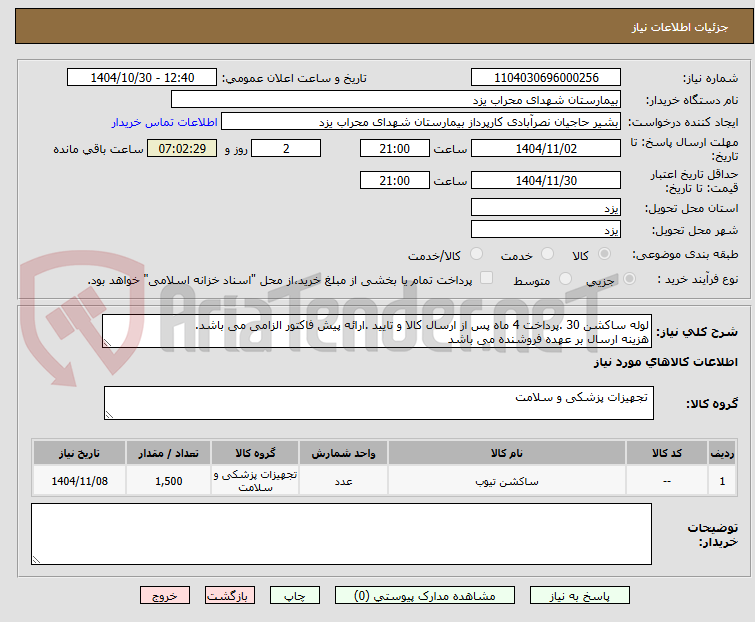Viewport: 755px width, 622px height.
Task: Click the تاریخ نیاز column header
Action: pos(79,453)
